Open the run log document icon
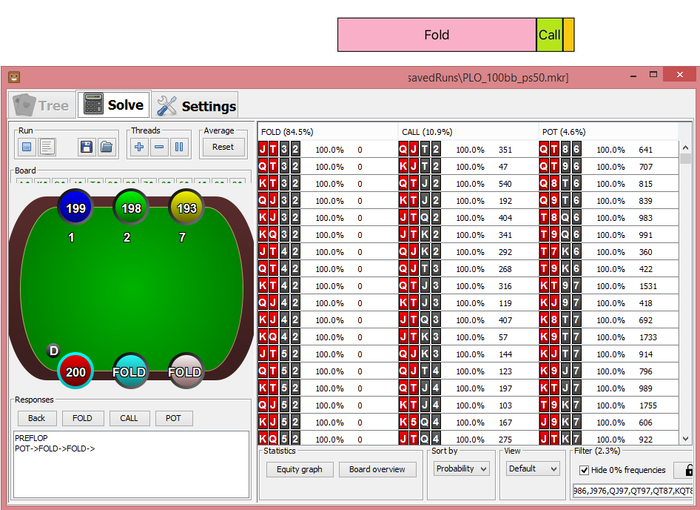This screenshot has height=510, width=700. click(x=47, y=146)
